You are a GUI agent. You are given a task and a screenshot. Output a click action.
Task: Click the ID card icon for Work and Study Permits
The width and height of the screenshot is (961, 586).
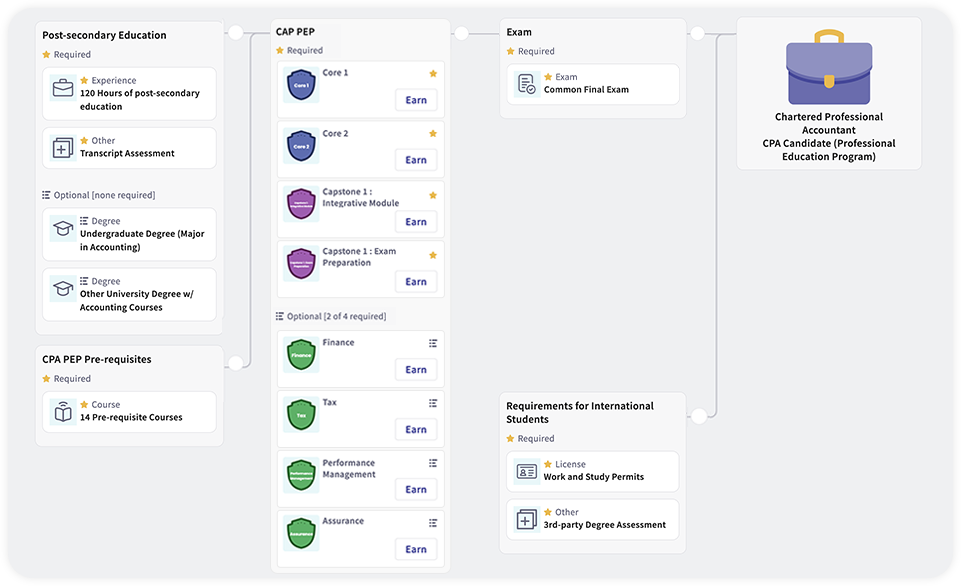pyautogui.click(x=526, y=471)
